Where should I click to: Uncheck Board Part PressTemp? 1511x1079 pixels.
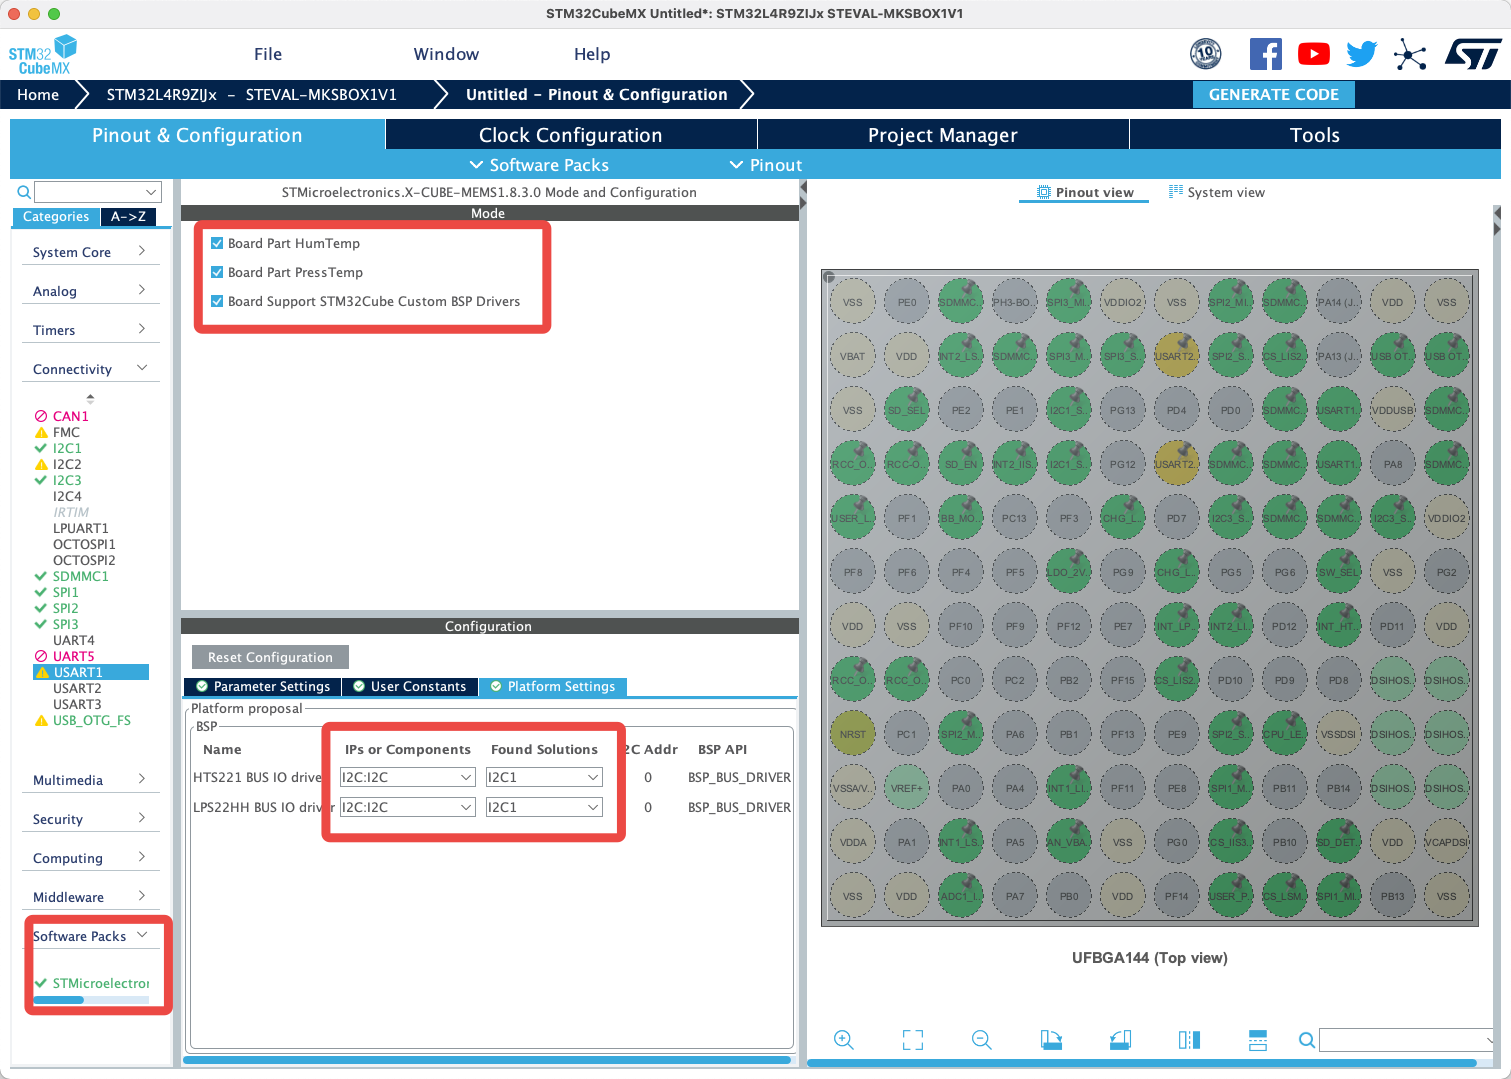217,272
